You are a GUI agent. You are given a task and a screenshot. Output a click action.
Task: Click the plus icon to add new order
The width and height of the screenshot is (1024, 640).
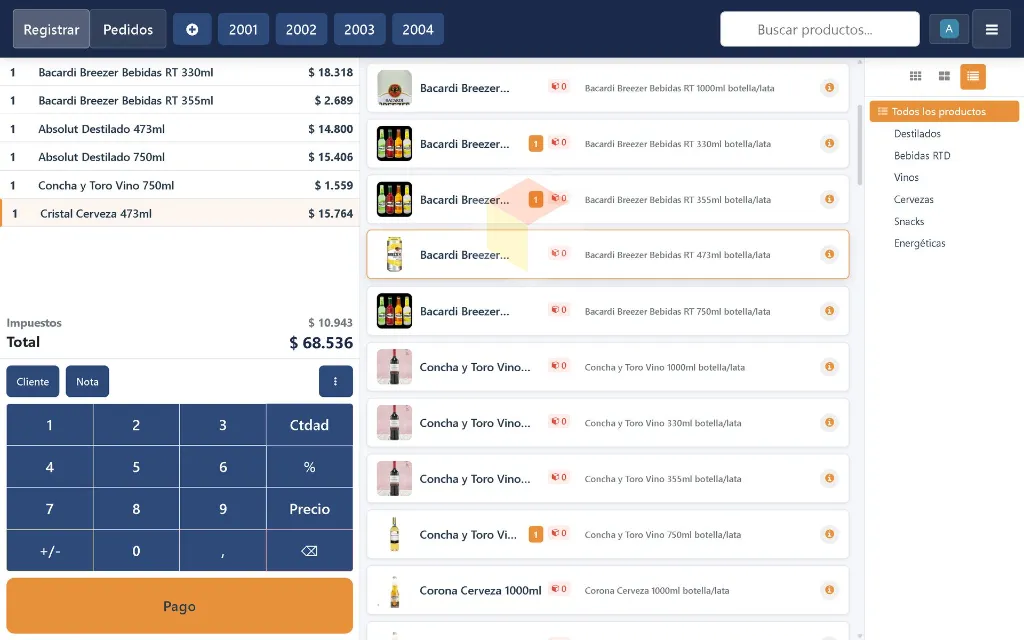coord(192,29)
